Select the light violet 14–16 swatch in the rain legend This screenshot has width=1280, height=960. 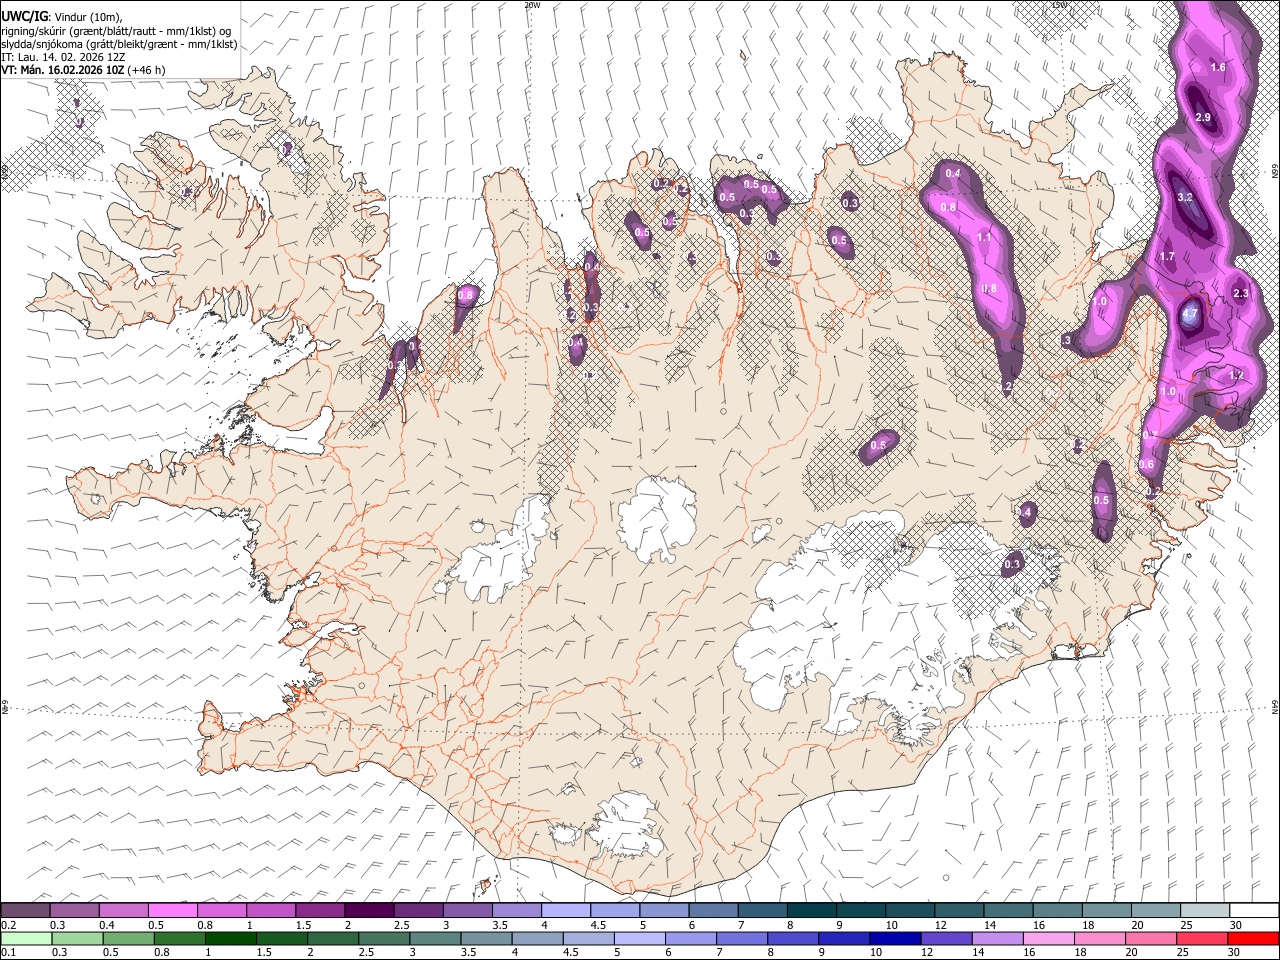(998, 939)
